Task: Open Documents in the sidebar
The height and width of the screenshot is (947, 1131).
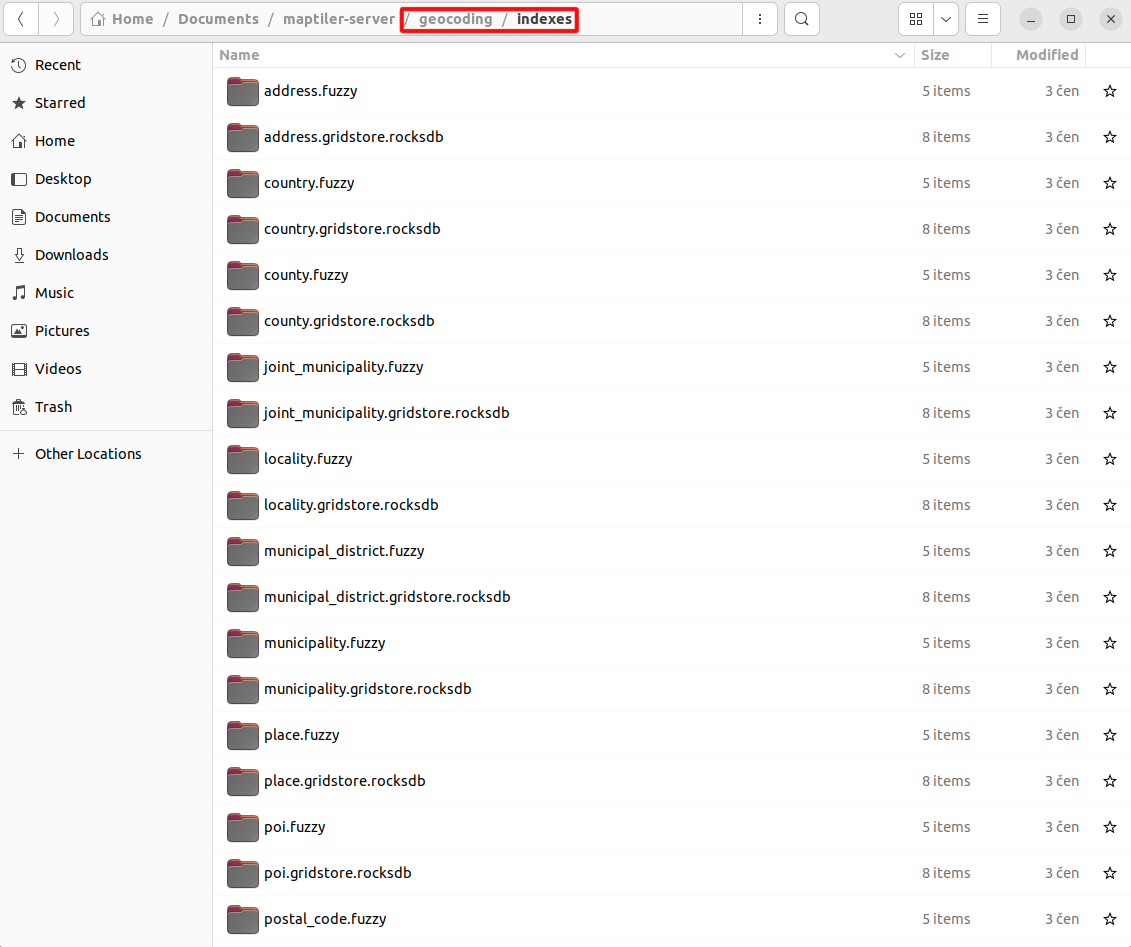Action: pos(106,217)
